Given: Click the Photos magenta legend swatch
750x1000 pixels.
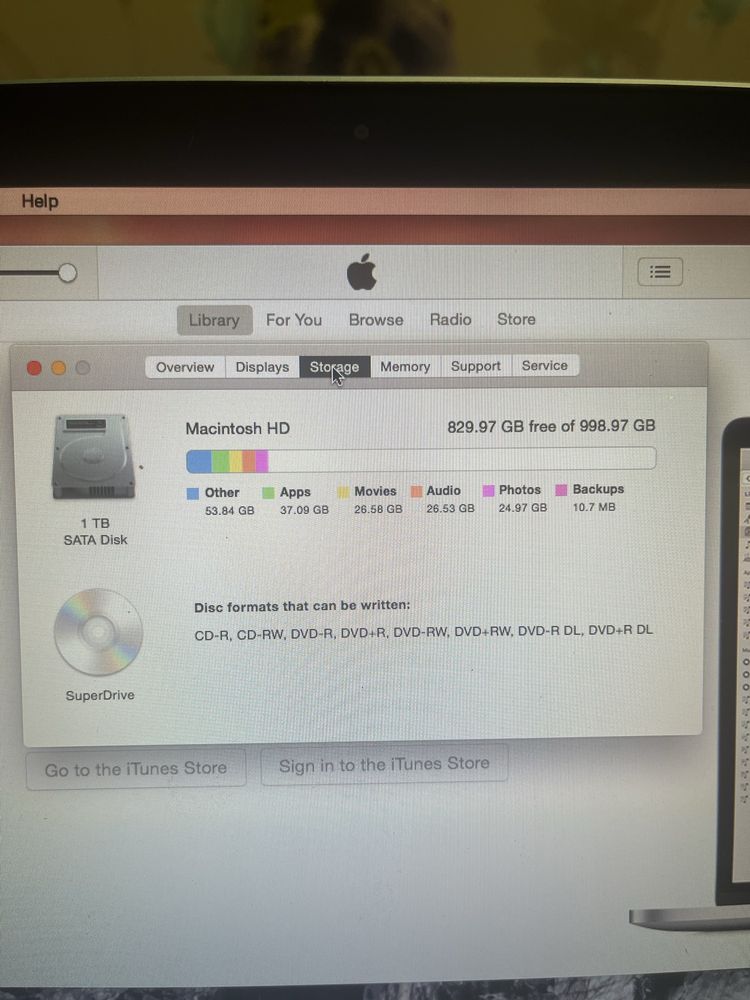Looking at the screenshot, I should point(489,490).
